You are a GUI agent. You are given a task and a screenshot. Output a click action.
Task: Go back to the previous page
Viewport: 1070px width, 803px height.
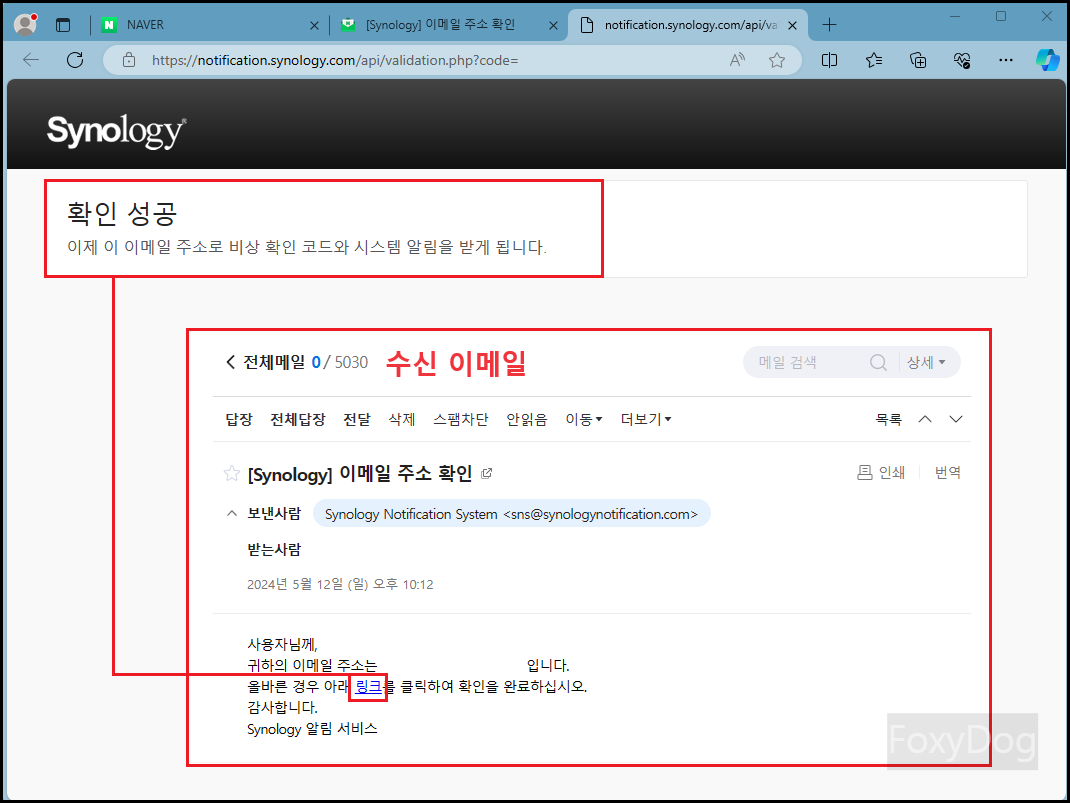31,60
